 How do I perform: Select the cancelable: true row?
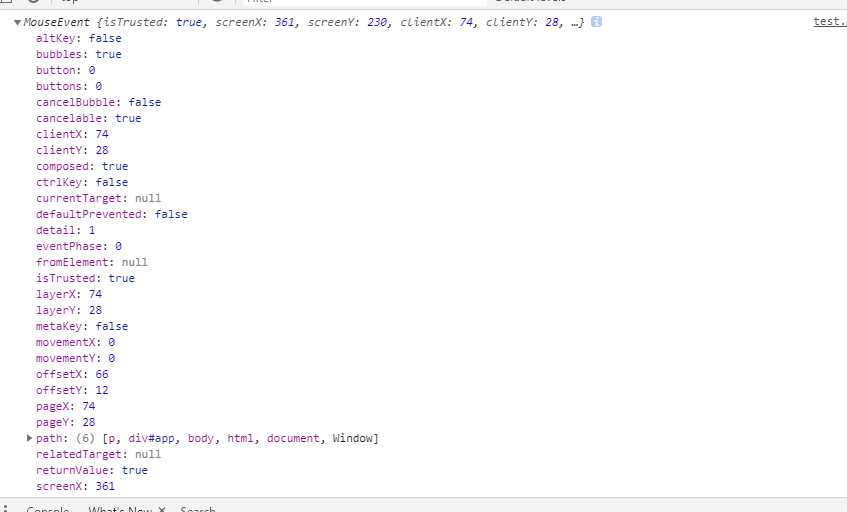[89, 118]
